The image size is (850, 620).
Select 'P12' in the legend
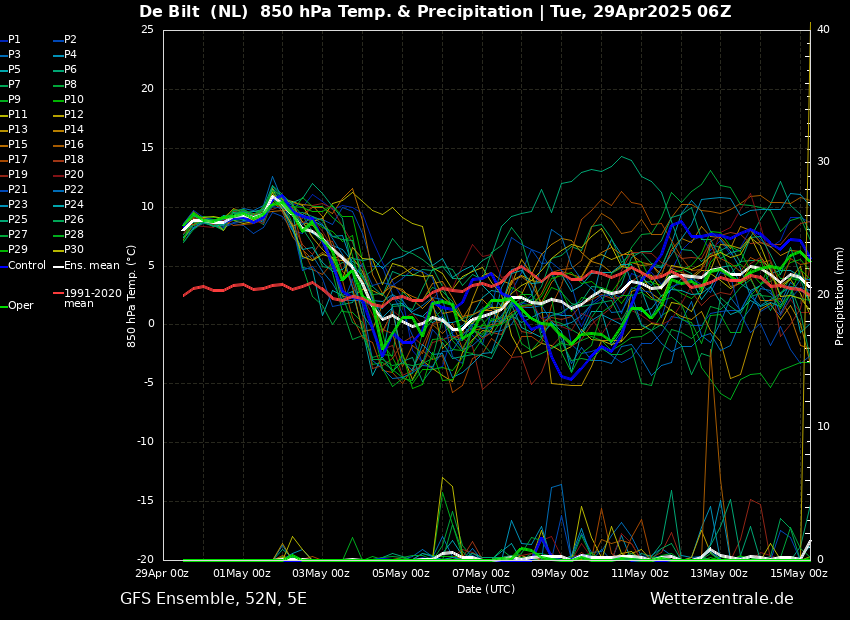pos(74,114)
